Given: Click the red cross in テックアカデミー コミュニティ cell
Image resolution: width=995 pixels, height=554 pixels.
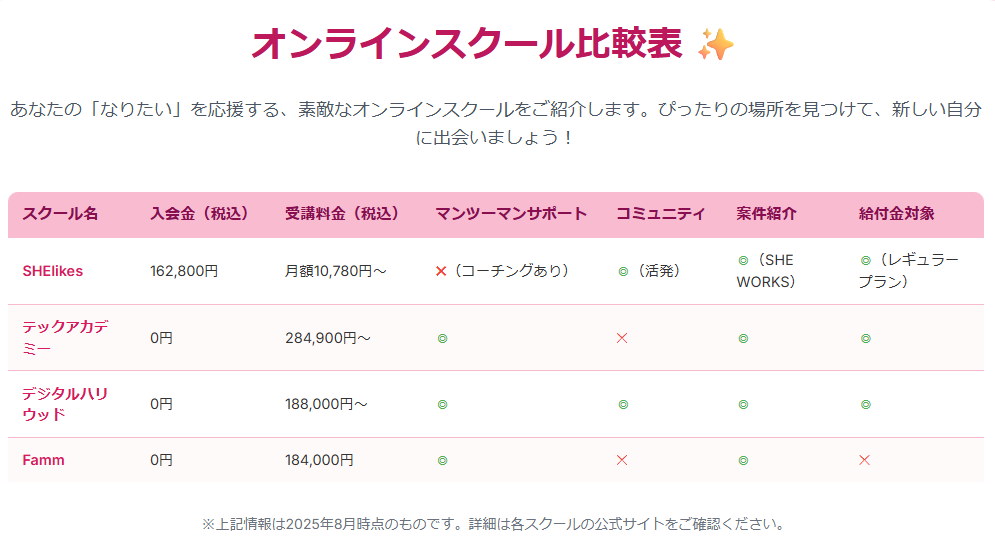Looking at the screenshot, I should click(622, 338).
